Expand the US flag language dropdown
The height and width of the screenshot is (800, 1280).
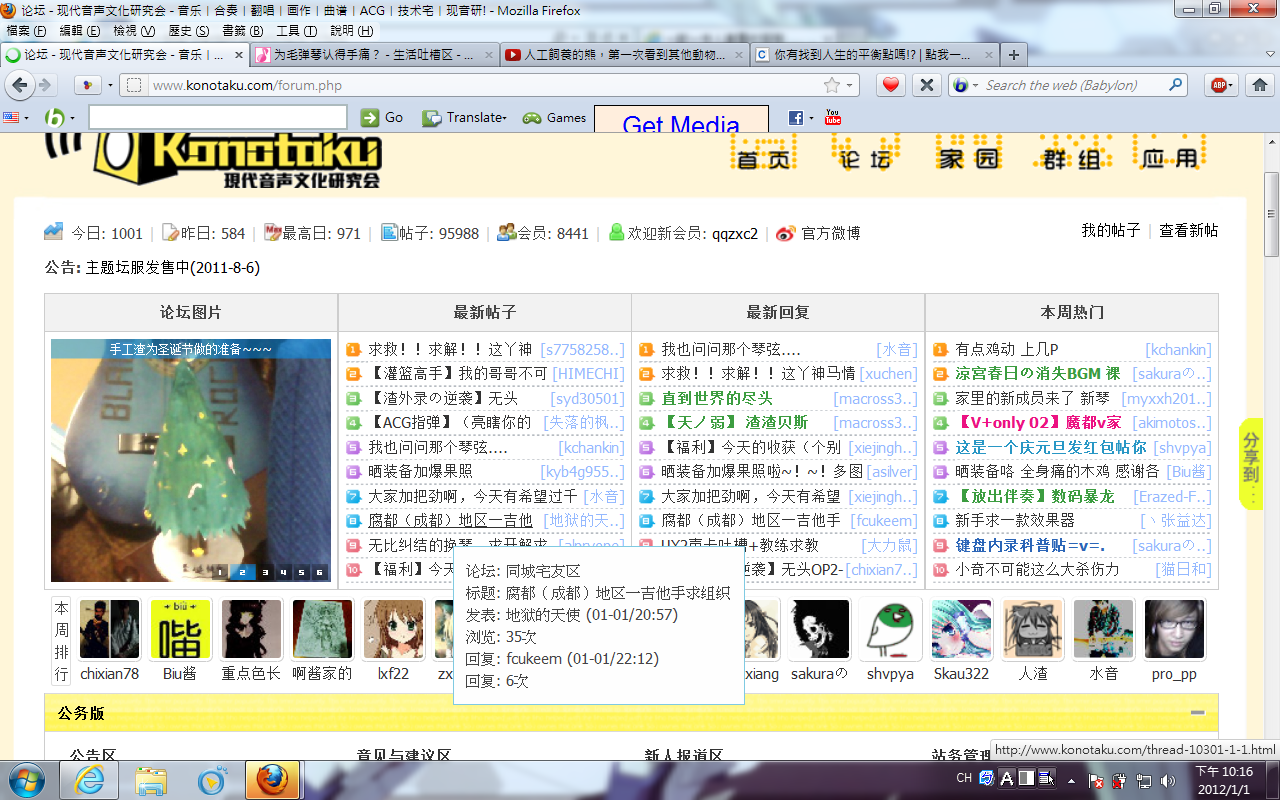(x=16, y=118)
